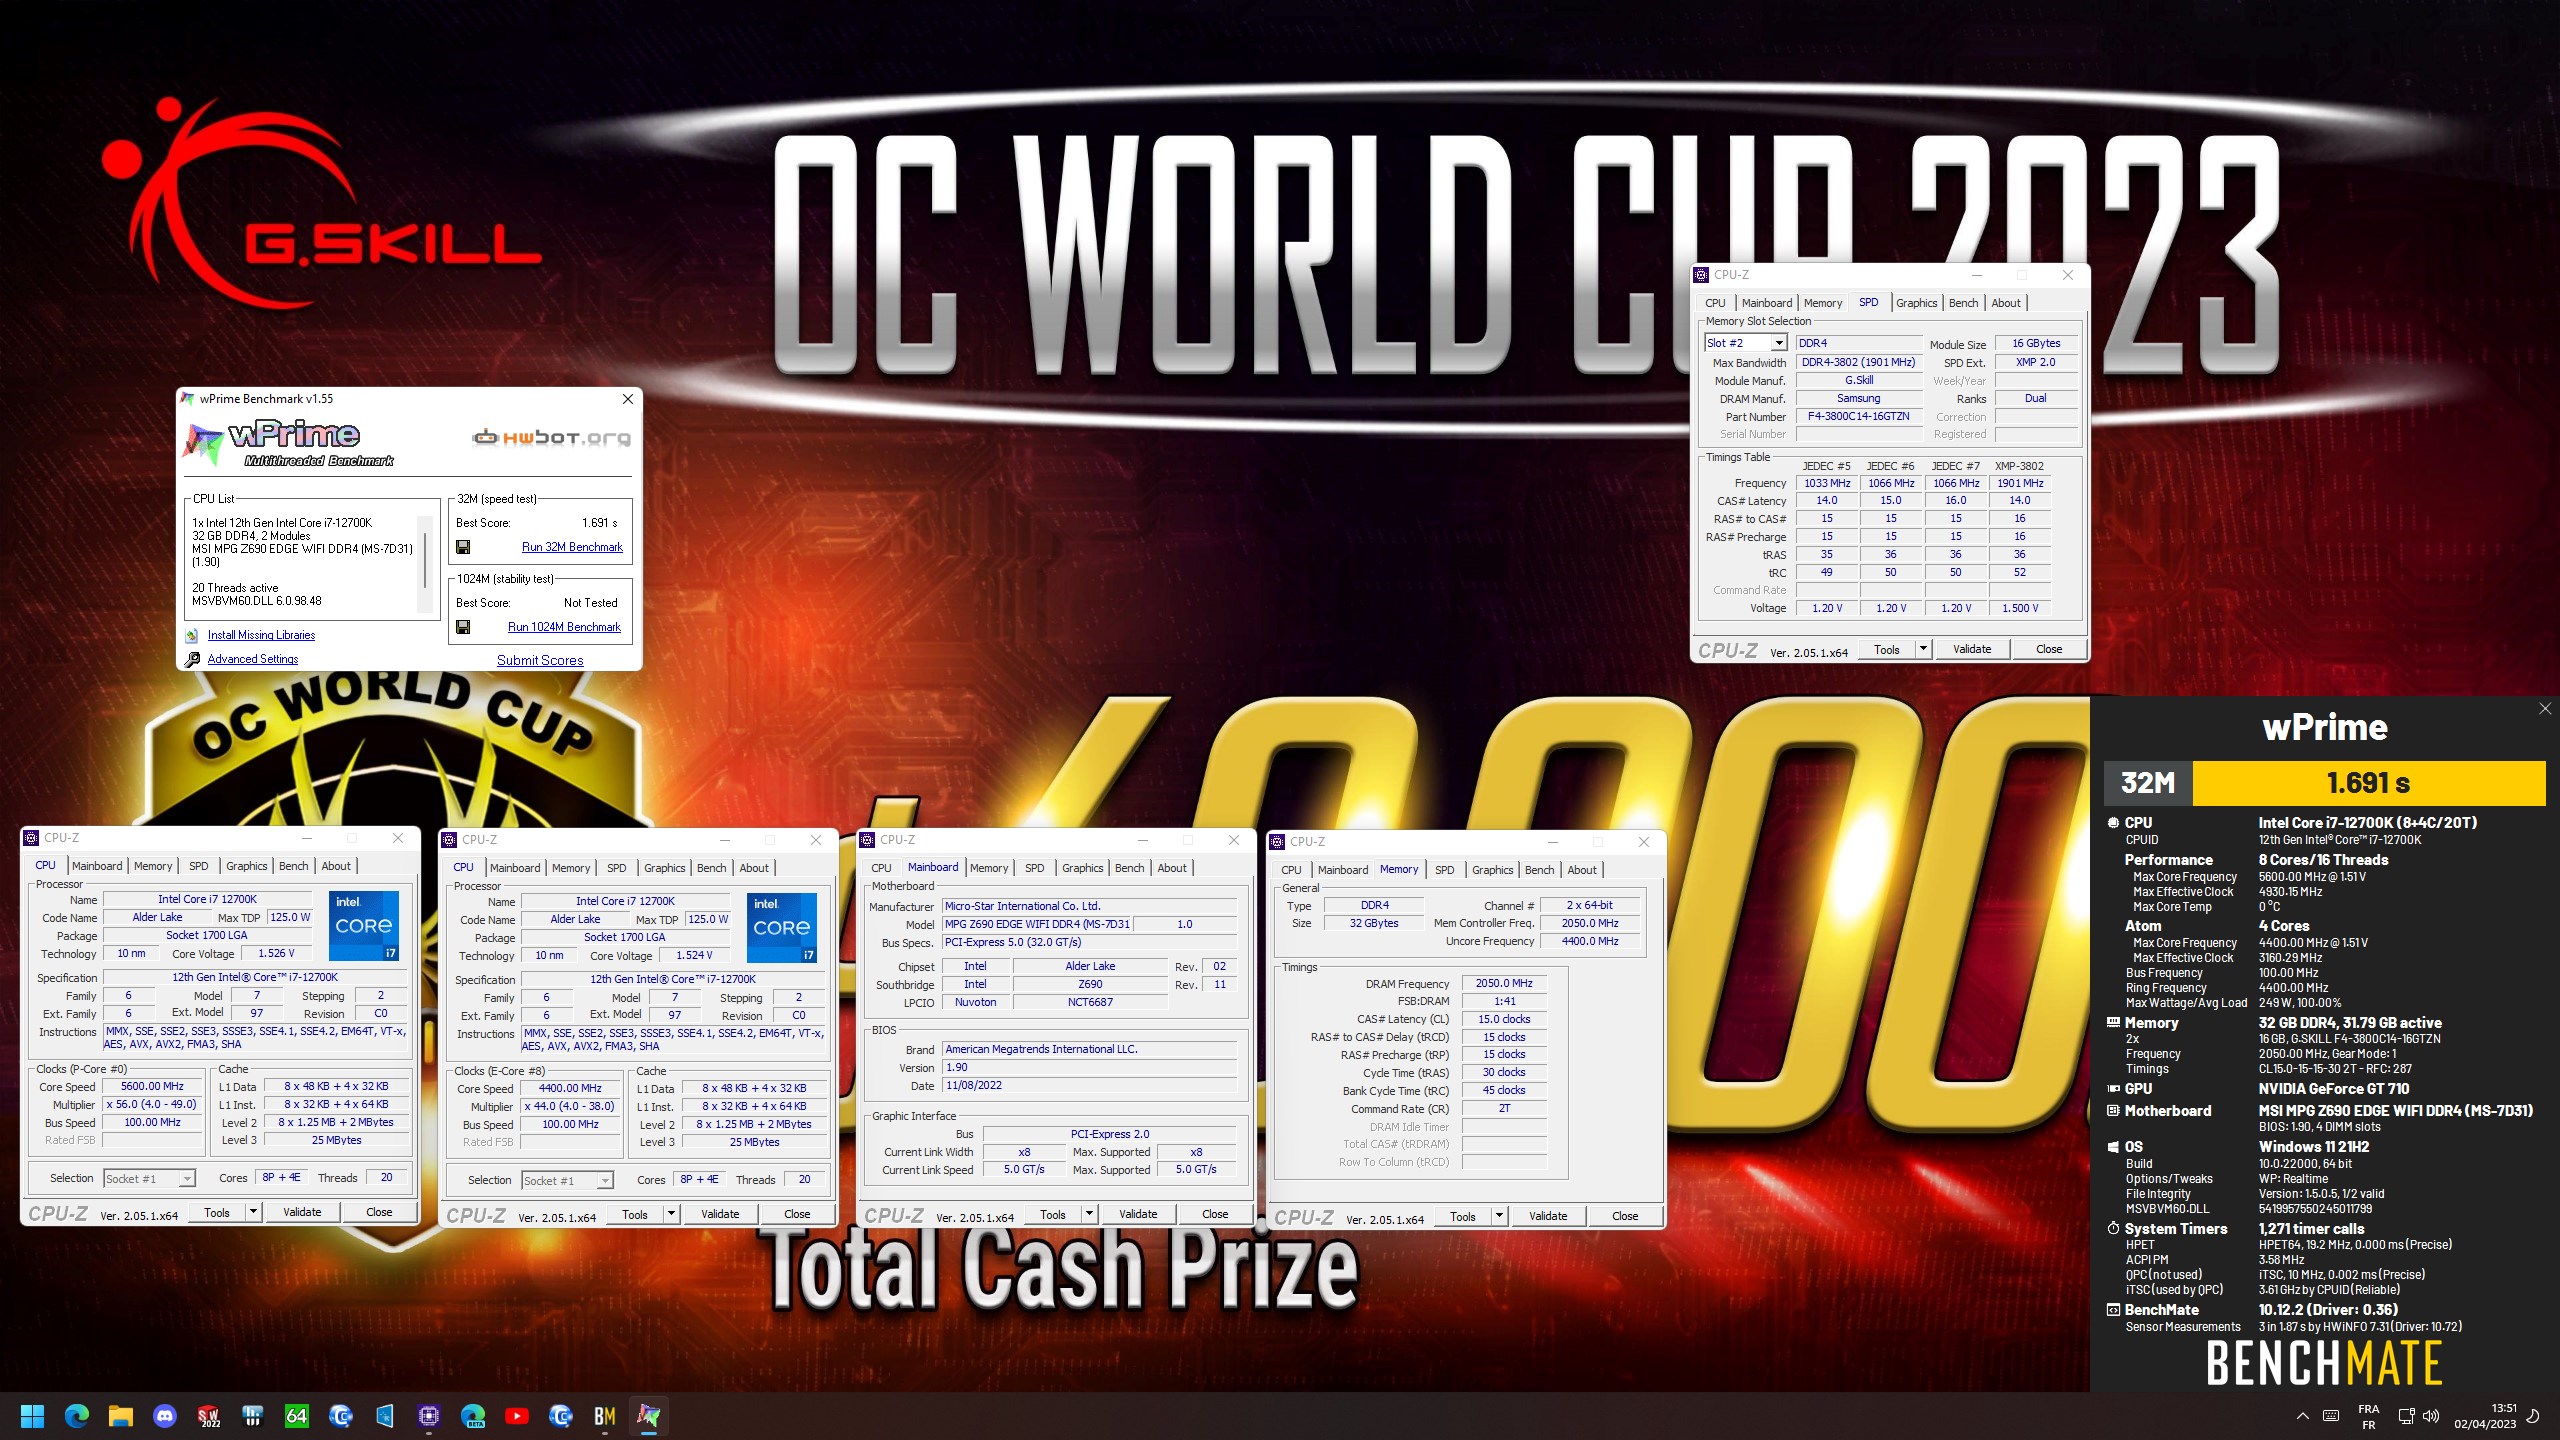Screen dimensions: 2560x1440
Task: Open Edge Beta from the taskbar
Action: point(472,1416)
